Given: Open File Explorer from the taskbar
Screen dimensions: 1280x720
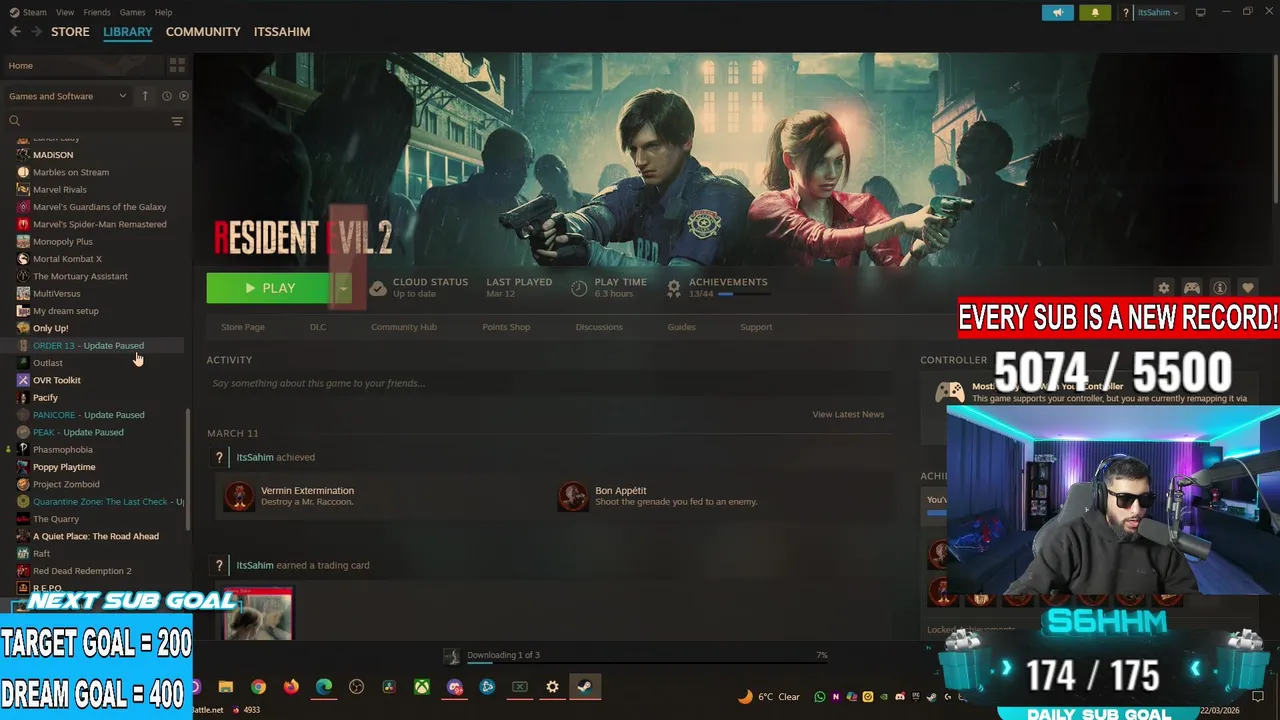Looking at the screenshot, I should 226,687.
